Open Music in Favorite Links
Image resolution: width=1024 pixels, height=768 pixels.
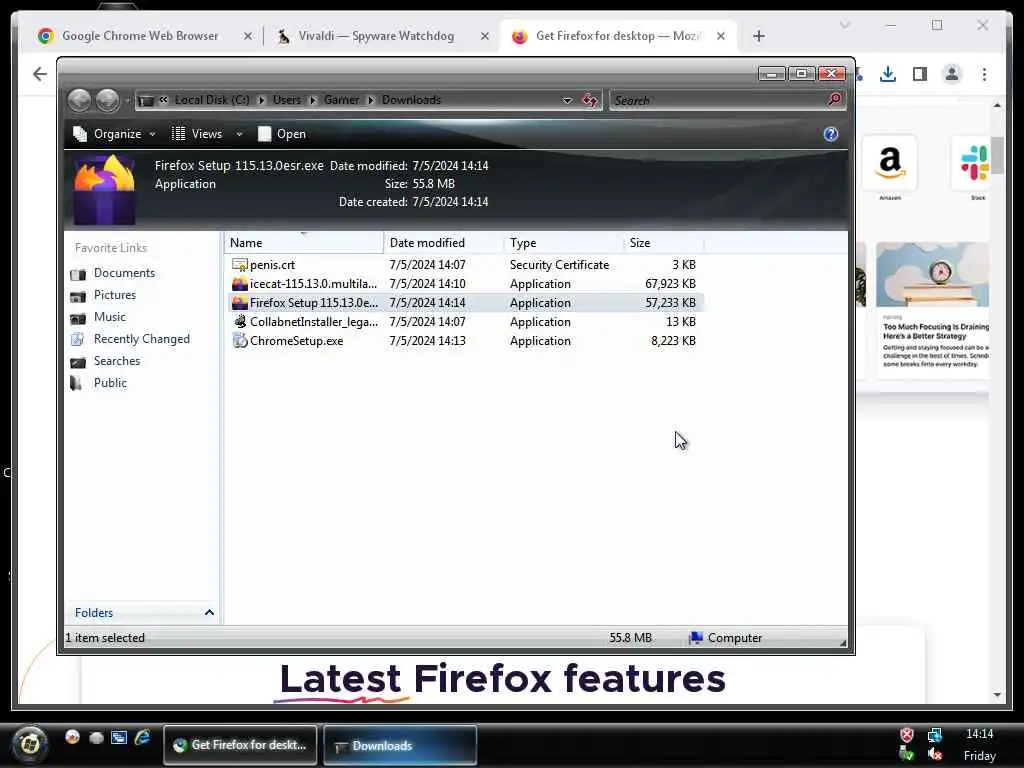[x=110, y=317]
